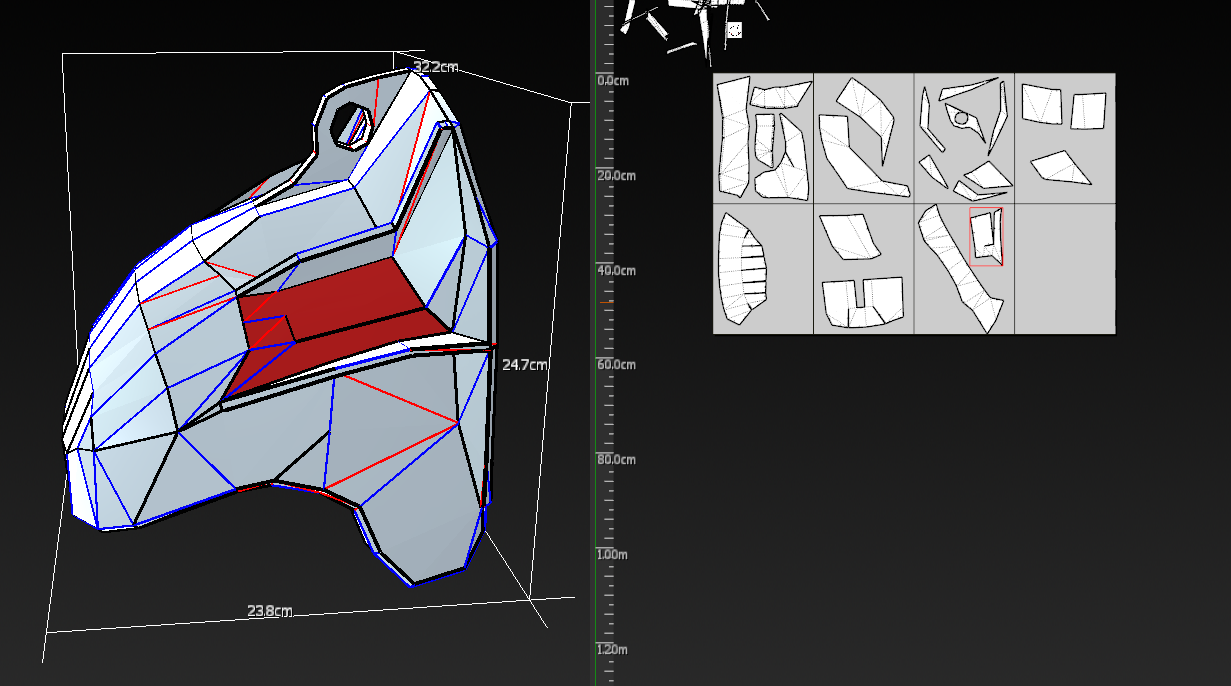This screenshot has width=1231, height=686.
Task: Click the 24.7cm height dimension label
Action: click(525, 365)
